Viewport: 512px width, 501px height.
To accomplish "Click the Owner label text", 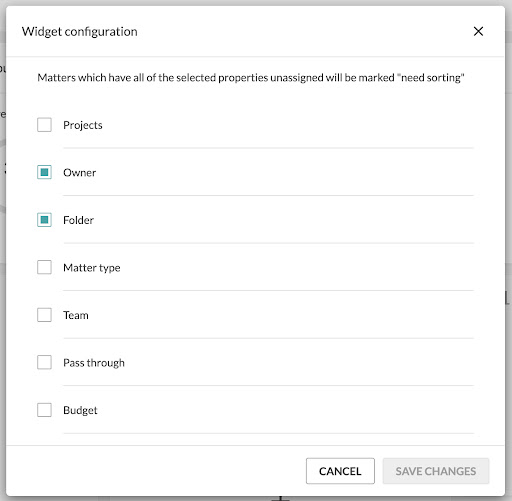I will [80, 173].
